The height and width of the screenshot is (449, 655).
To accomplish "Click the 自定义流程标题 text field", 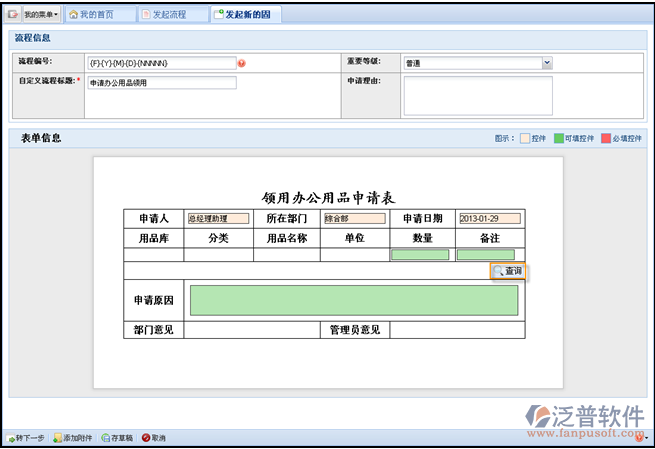I will pyautogui.click(x=161, y=83).
